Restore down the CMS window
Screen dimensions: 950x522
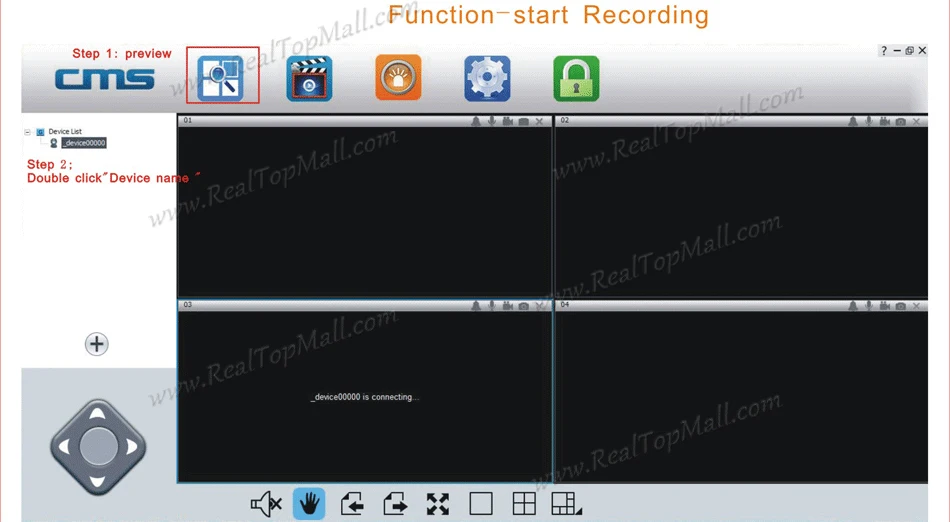click(909, 51)
